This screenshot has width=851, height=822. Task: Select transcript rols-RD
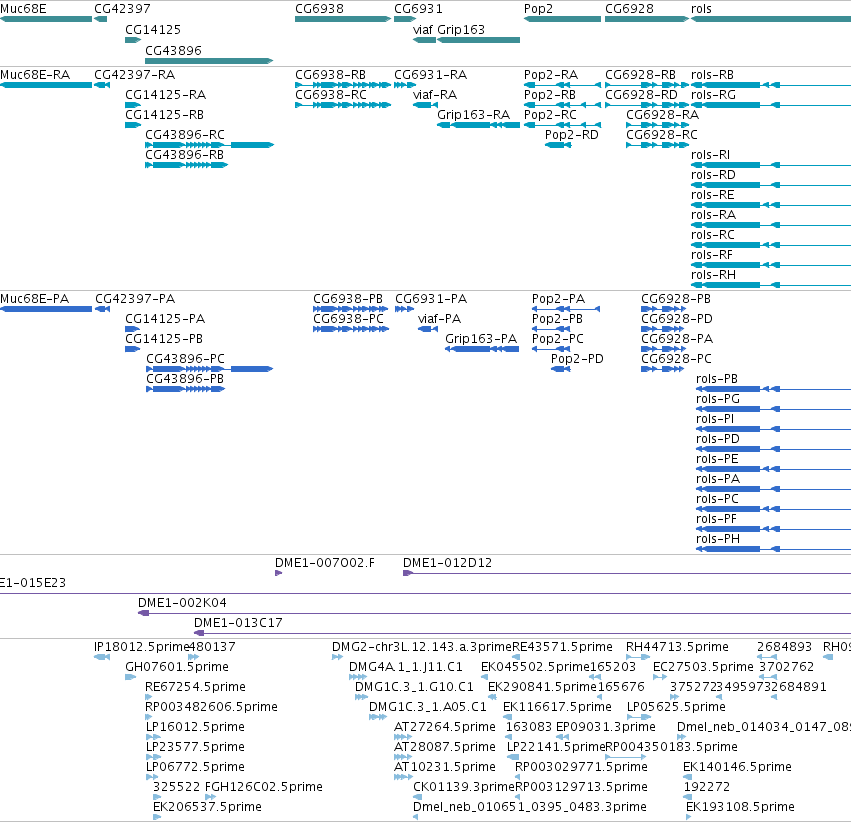713,175
